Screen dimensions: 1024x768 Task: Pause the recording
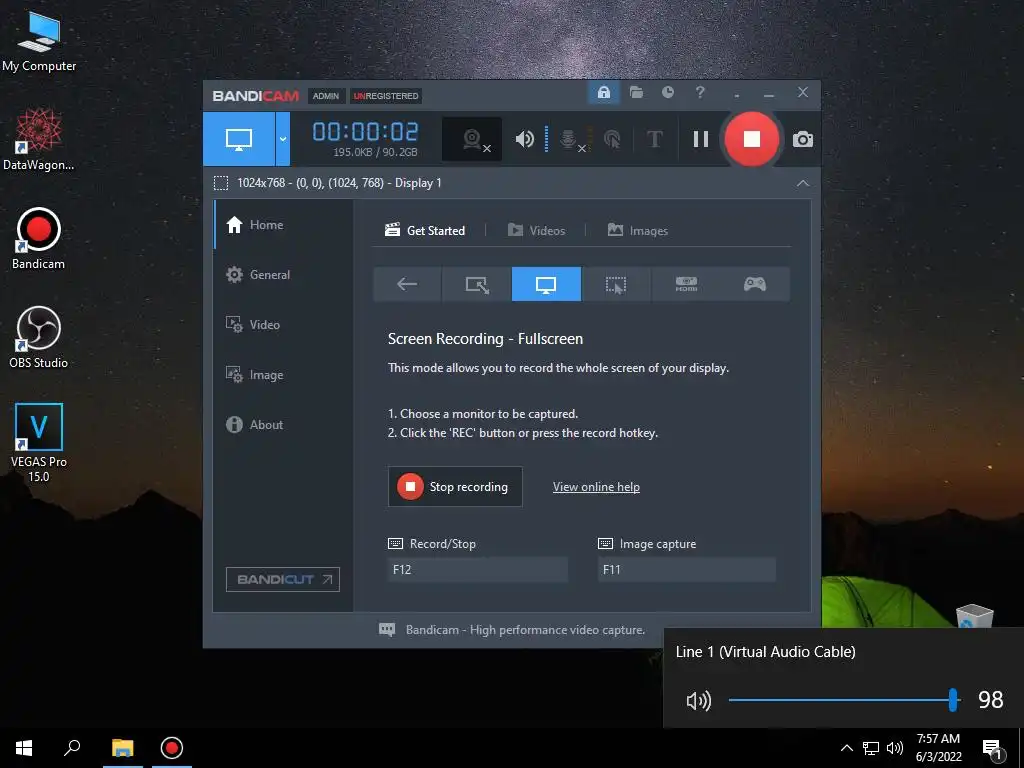pos(701,139)
